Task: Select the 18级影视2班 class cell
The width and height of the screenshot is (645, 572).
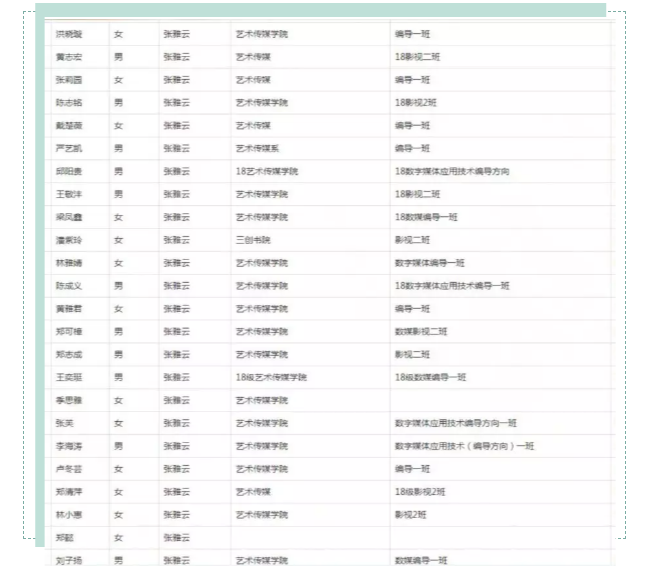Action: tap(420, 491)
